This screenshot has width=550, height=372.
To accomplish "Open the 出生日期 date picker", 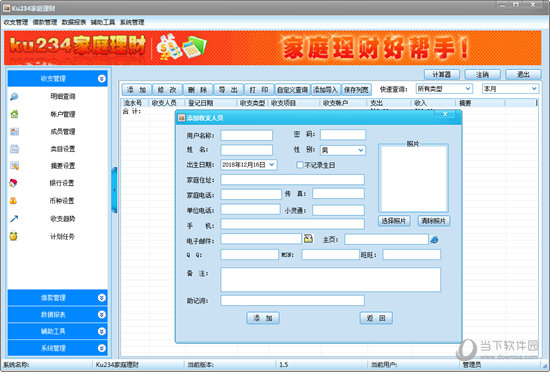I will (x=272, y=165).
